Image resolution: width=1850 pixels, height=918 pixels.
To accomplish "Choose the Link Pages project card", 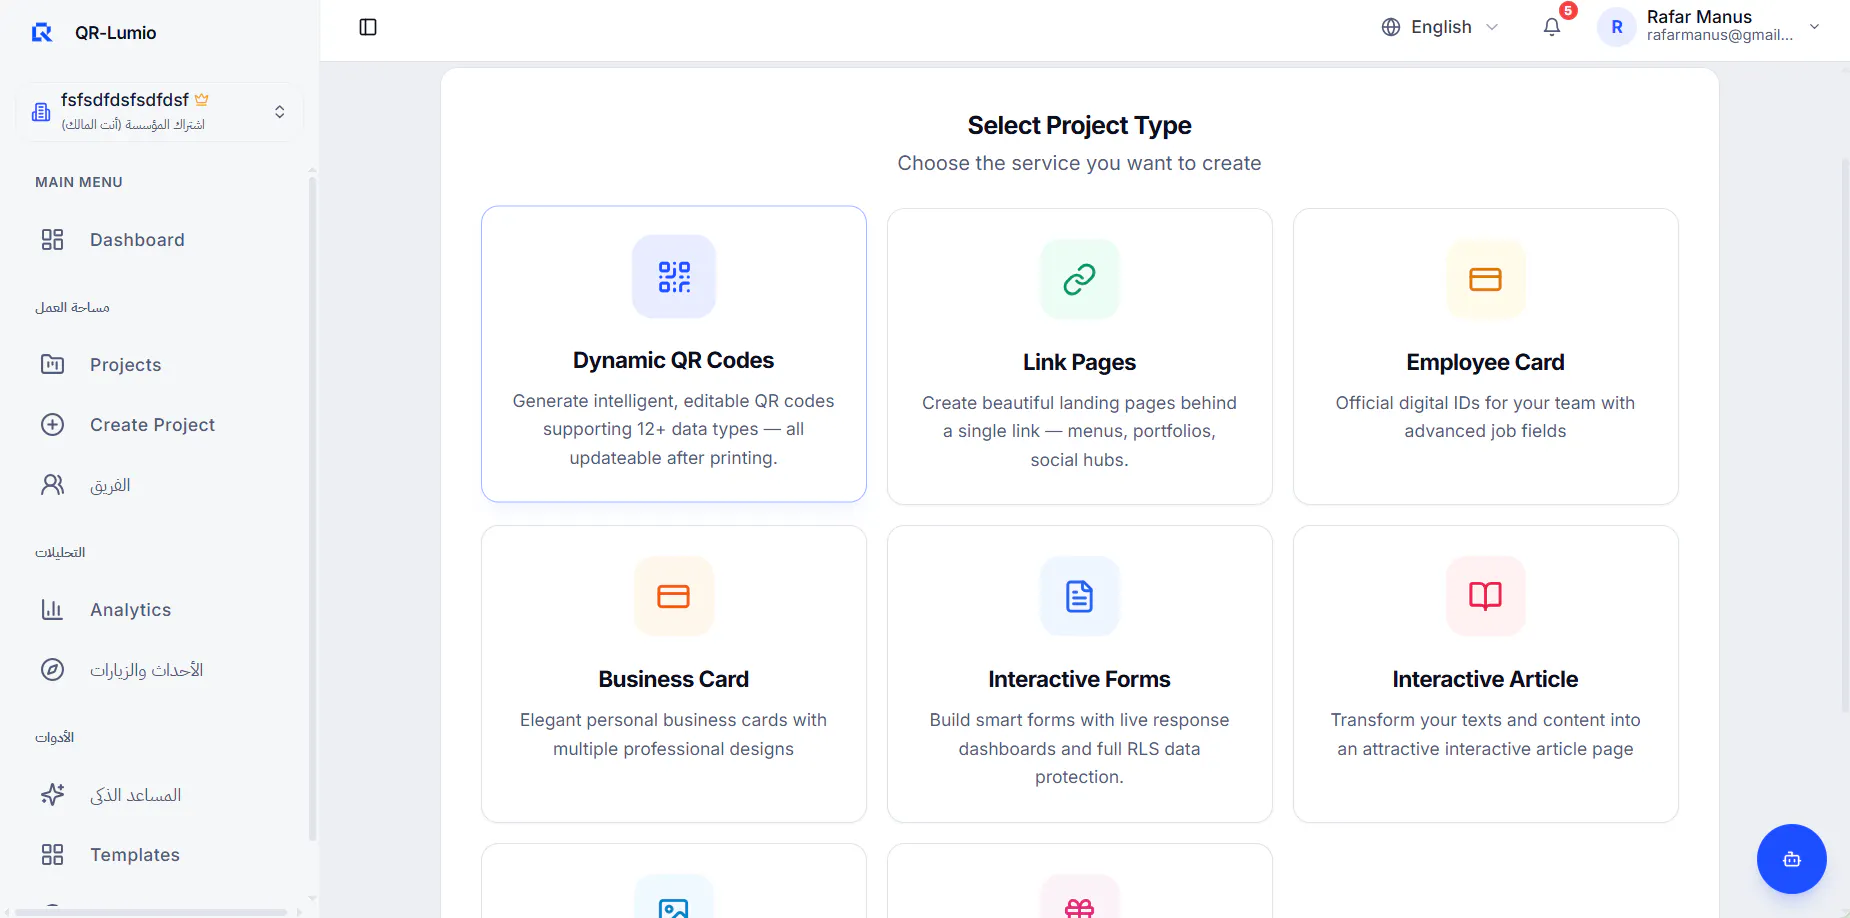I will pos(1080,356).
